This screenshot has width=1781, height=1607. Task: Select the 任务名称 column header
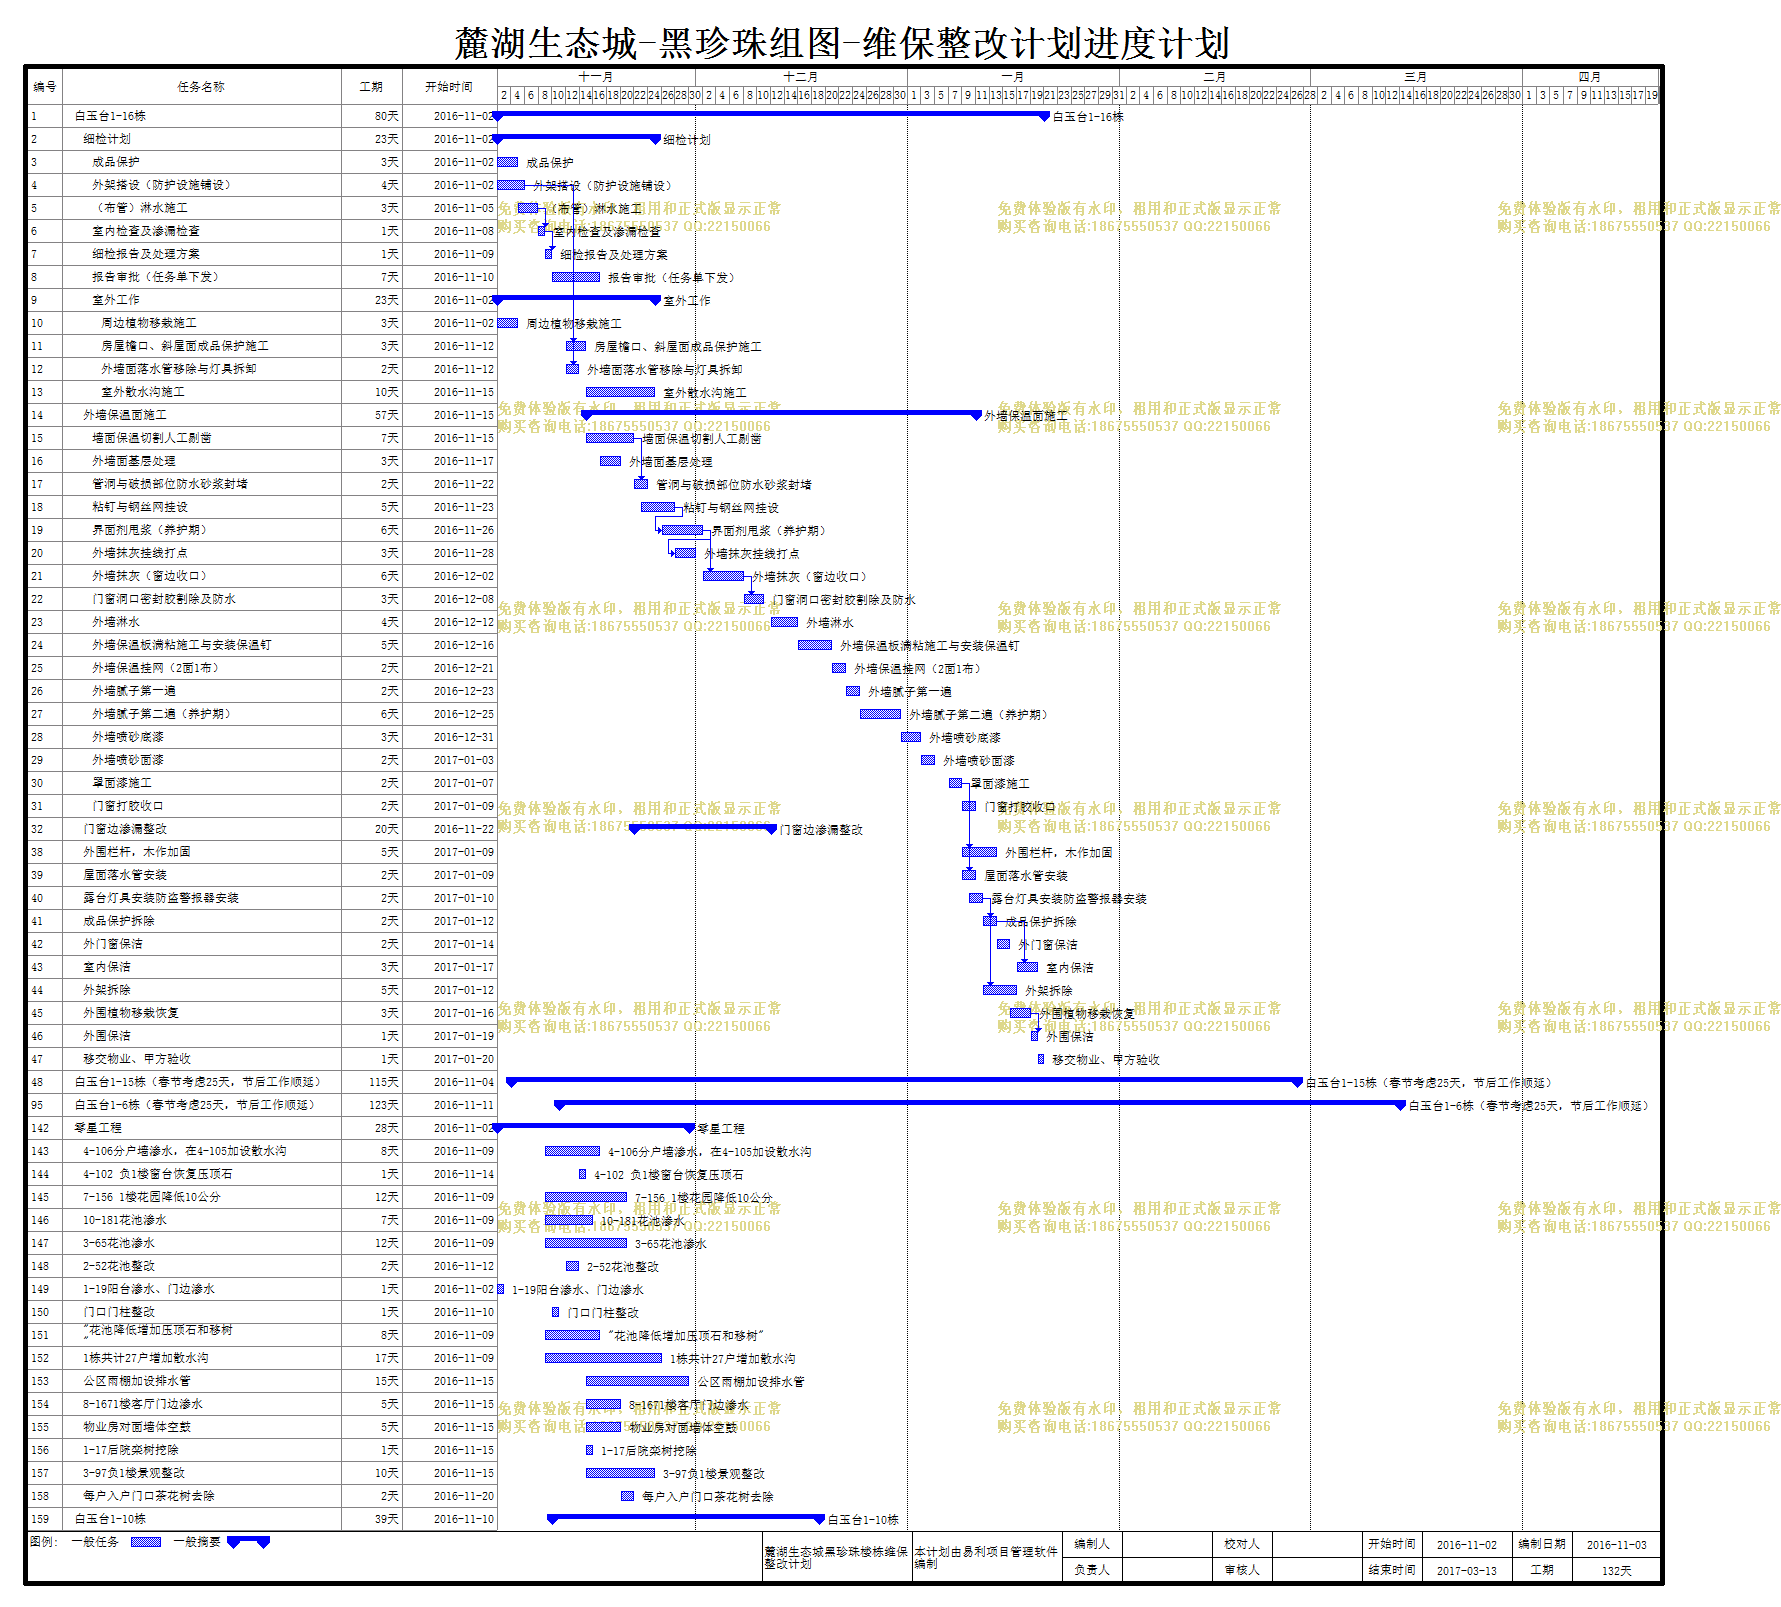click(x=201, y=87)
